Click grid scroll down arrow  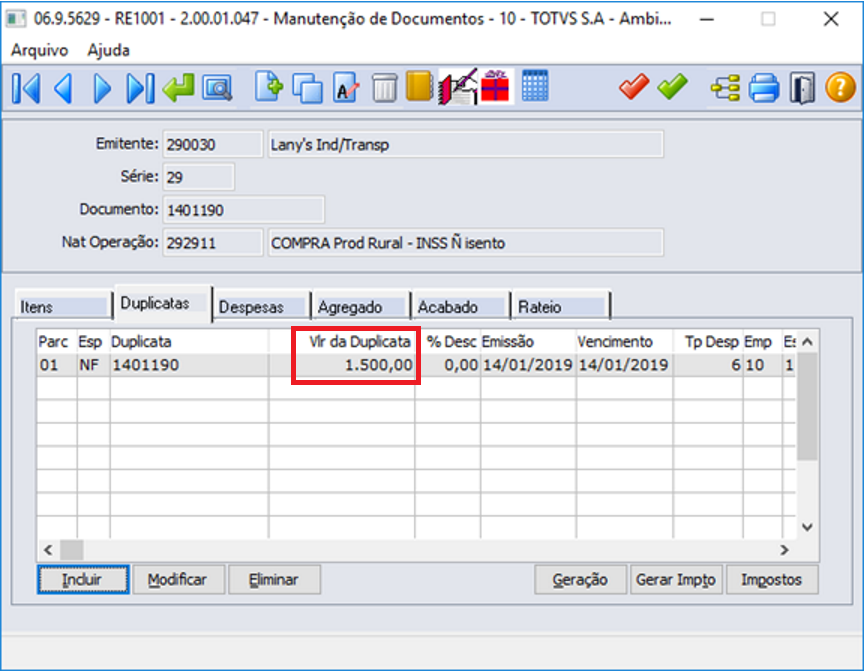click(807, 527)
